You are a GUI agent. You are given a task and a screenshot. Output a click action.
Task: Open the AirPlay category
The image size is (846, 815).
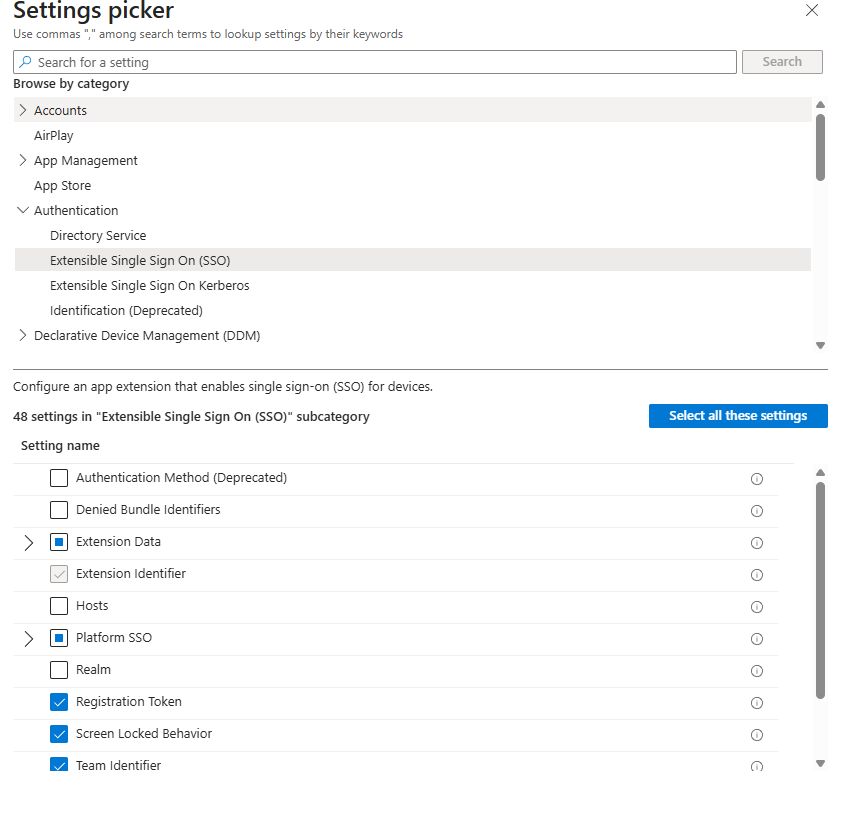click(54, 136)
